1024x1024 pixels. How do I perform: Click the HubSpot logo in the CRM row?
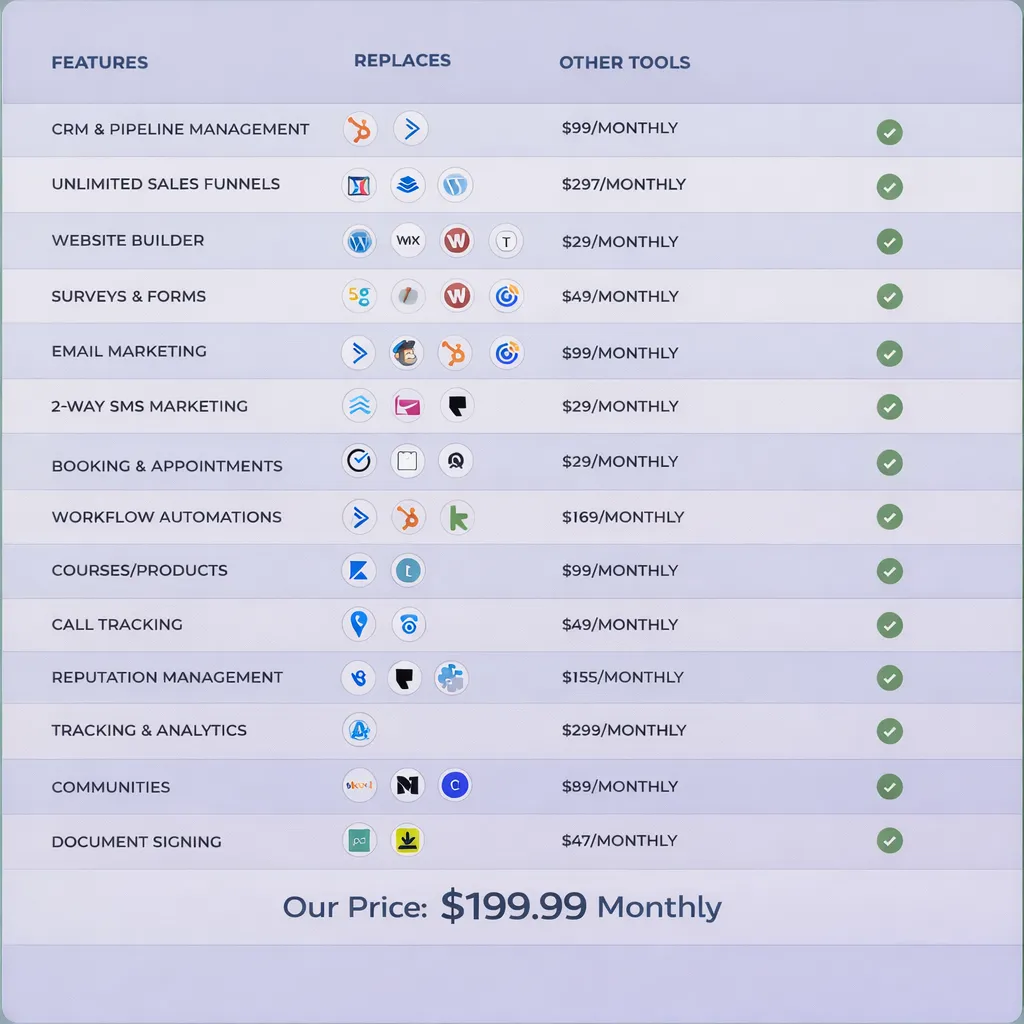coord(358,128)
